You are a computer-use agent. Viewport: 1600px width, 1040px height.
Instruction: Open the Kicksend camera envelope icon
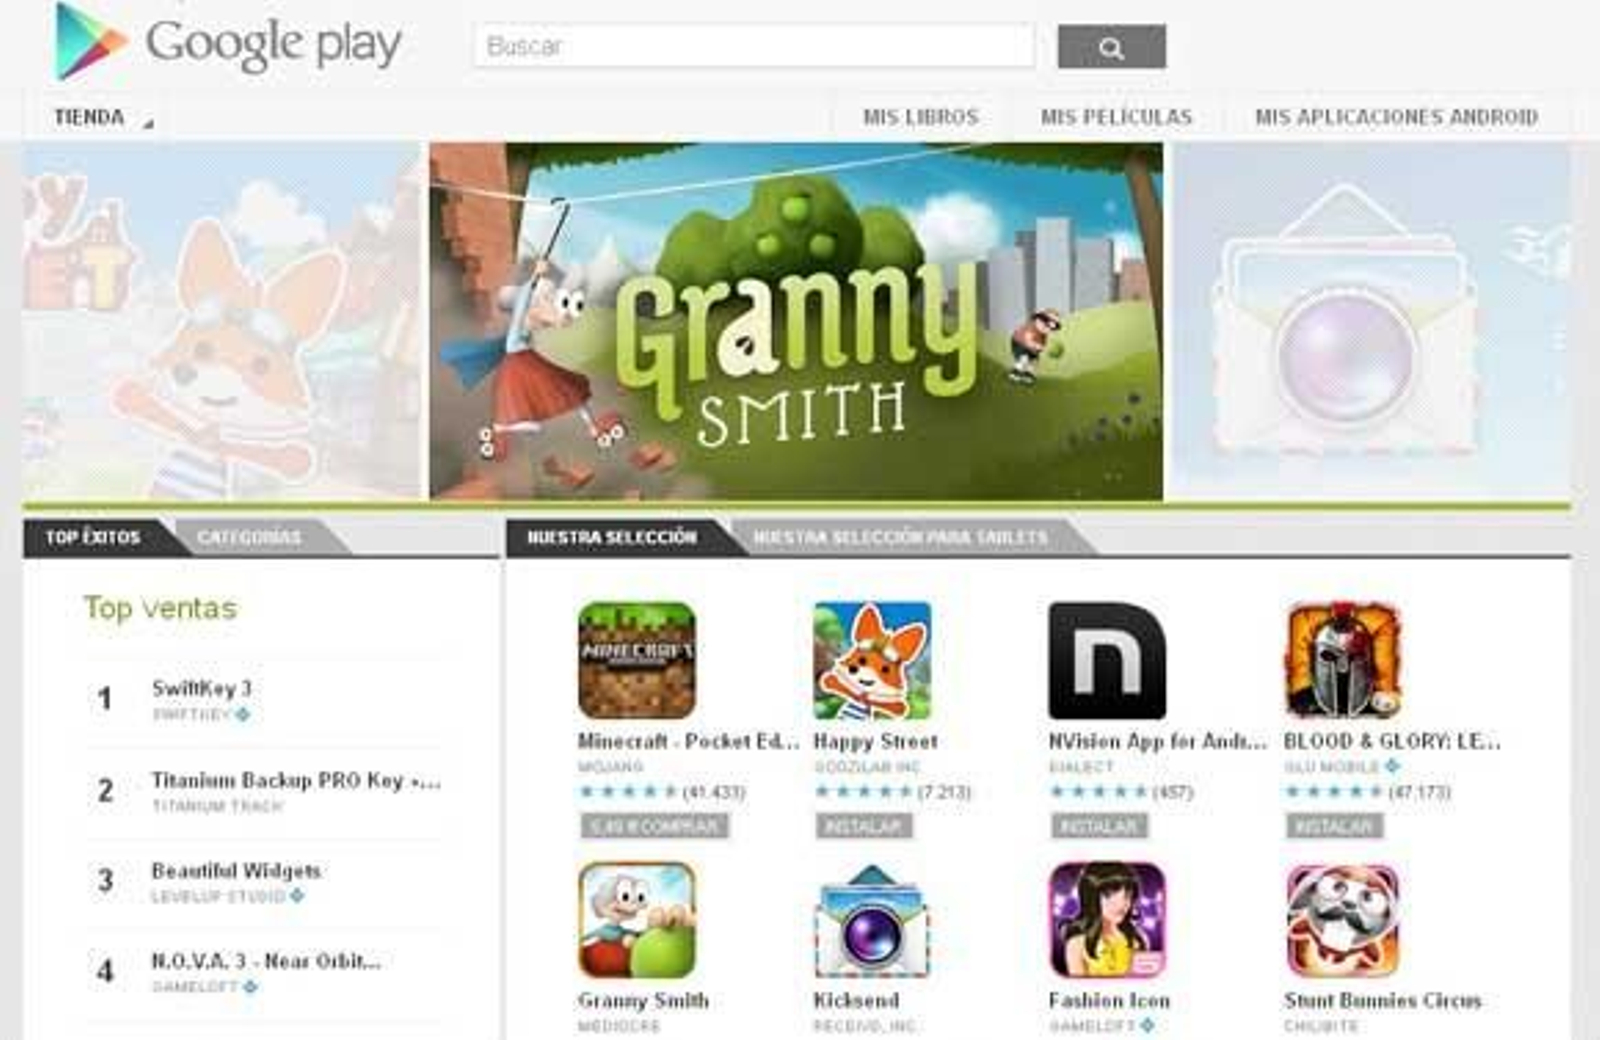pos(872,920)
